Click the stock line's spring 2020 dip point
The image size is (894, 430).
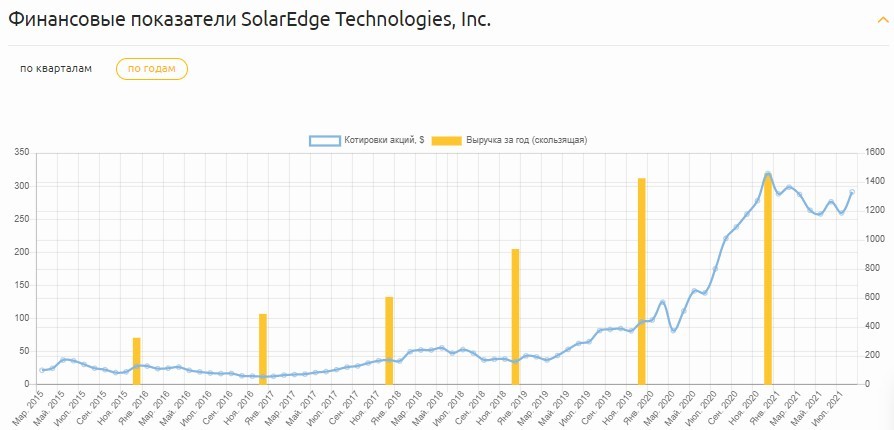pos(673,330)
